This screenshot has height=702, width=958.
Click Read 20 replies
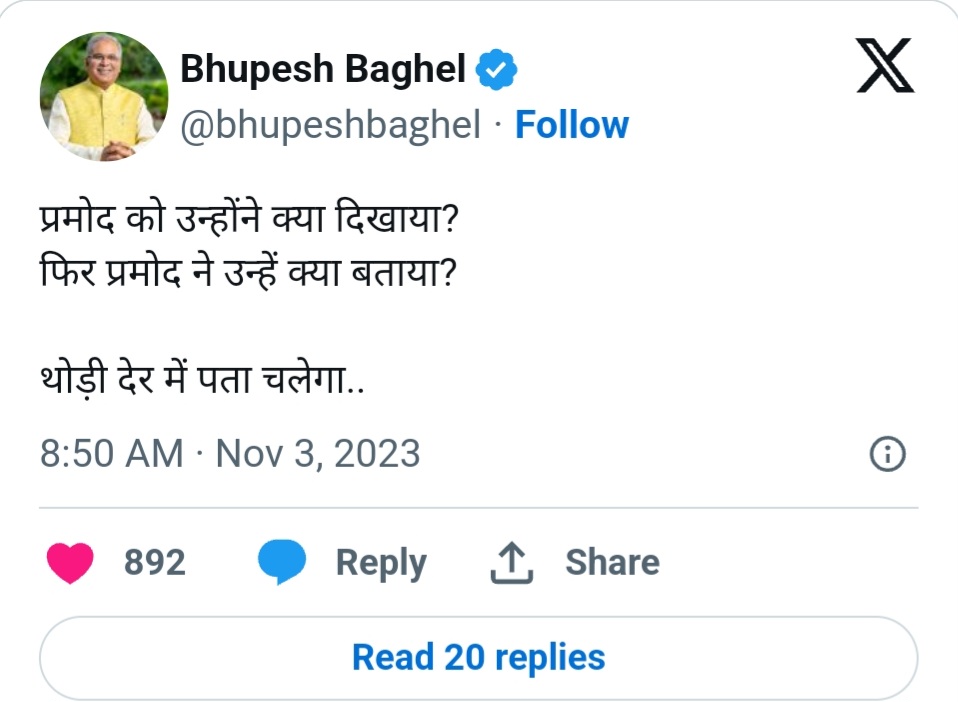point(477,656)
